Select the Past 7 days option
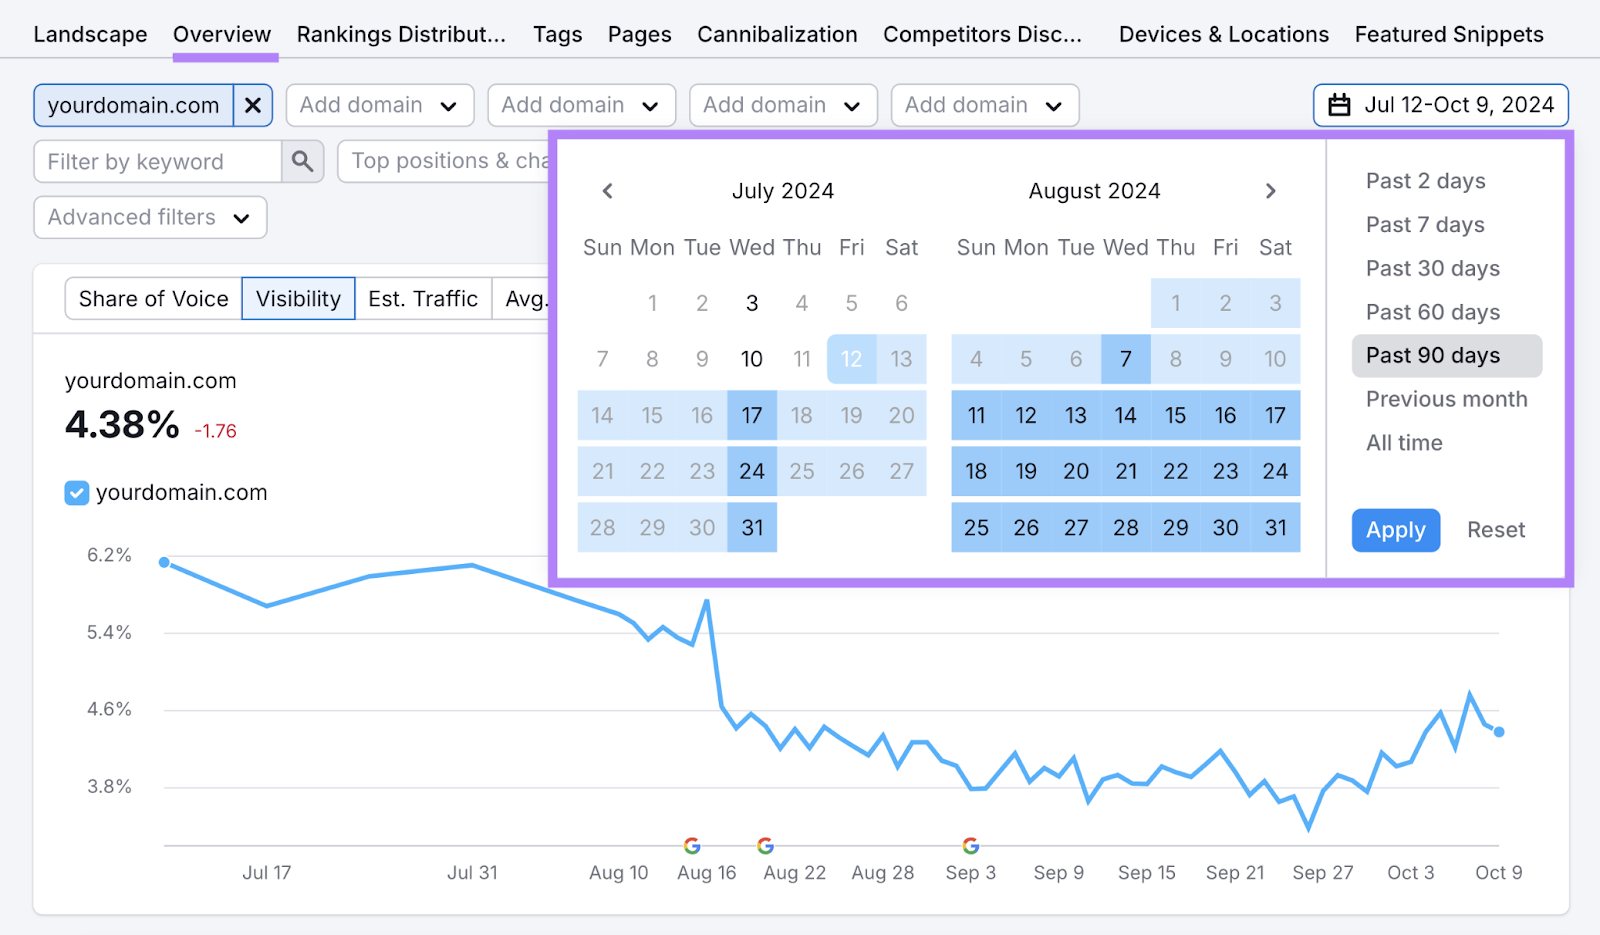The image size is (1600, 935). tap(1424, 224)
